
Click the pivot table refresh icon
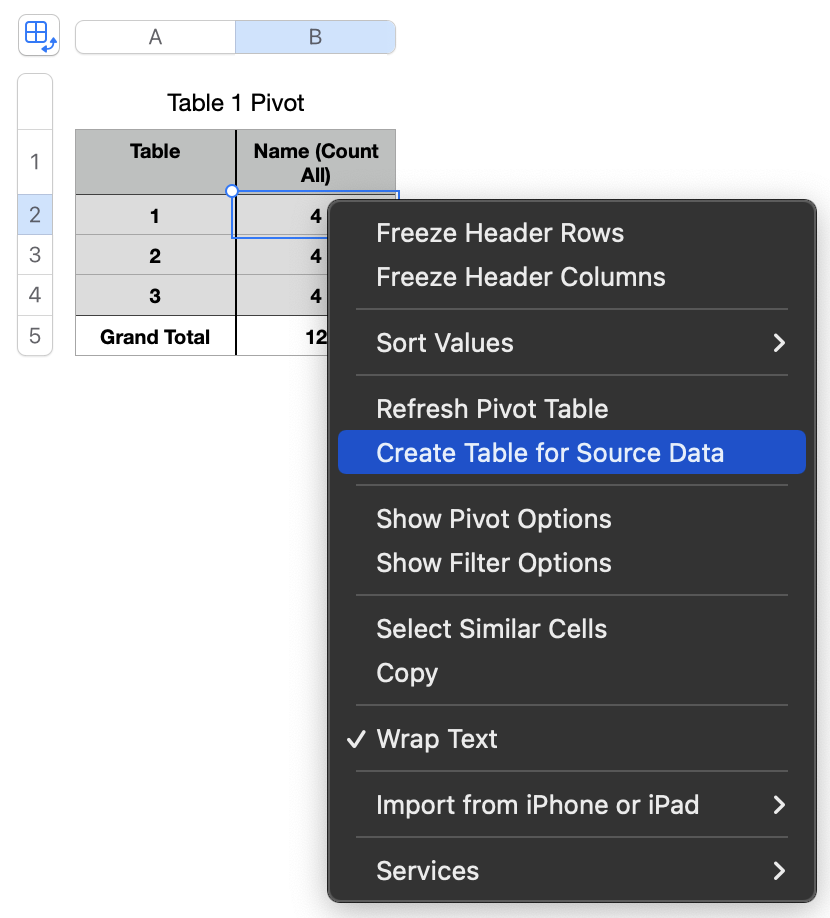coord(39,36)
